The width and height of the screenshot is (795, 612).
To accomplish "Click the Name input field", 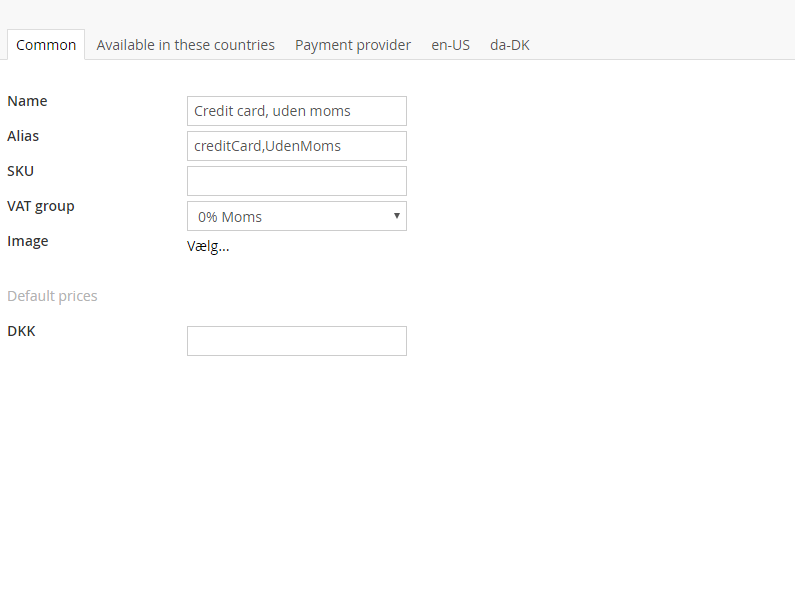I will (297, 111).
